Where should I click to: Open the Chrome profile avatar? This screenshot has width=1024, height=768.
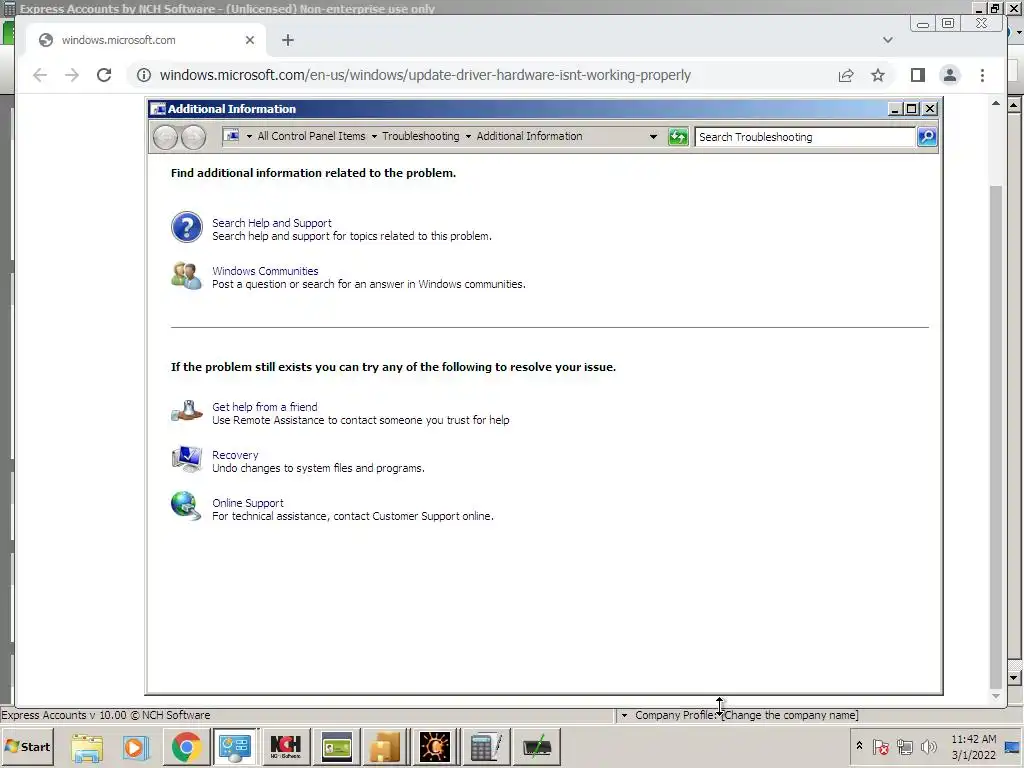point(950,75)
